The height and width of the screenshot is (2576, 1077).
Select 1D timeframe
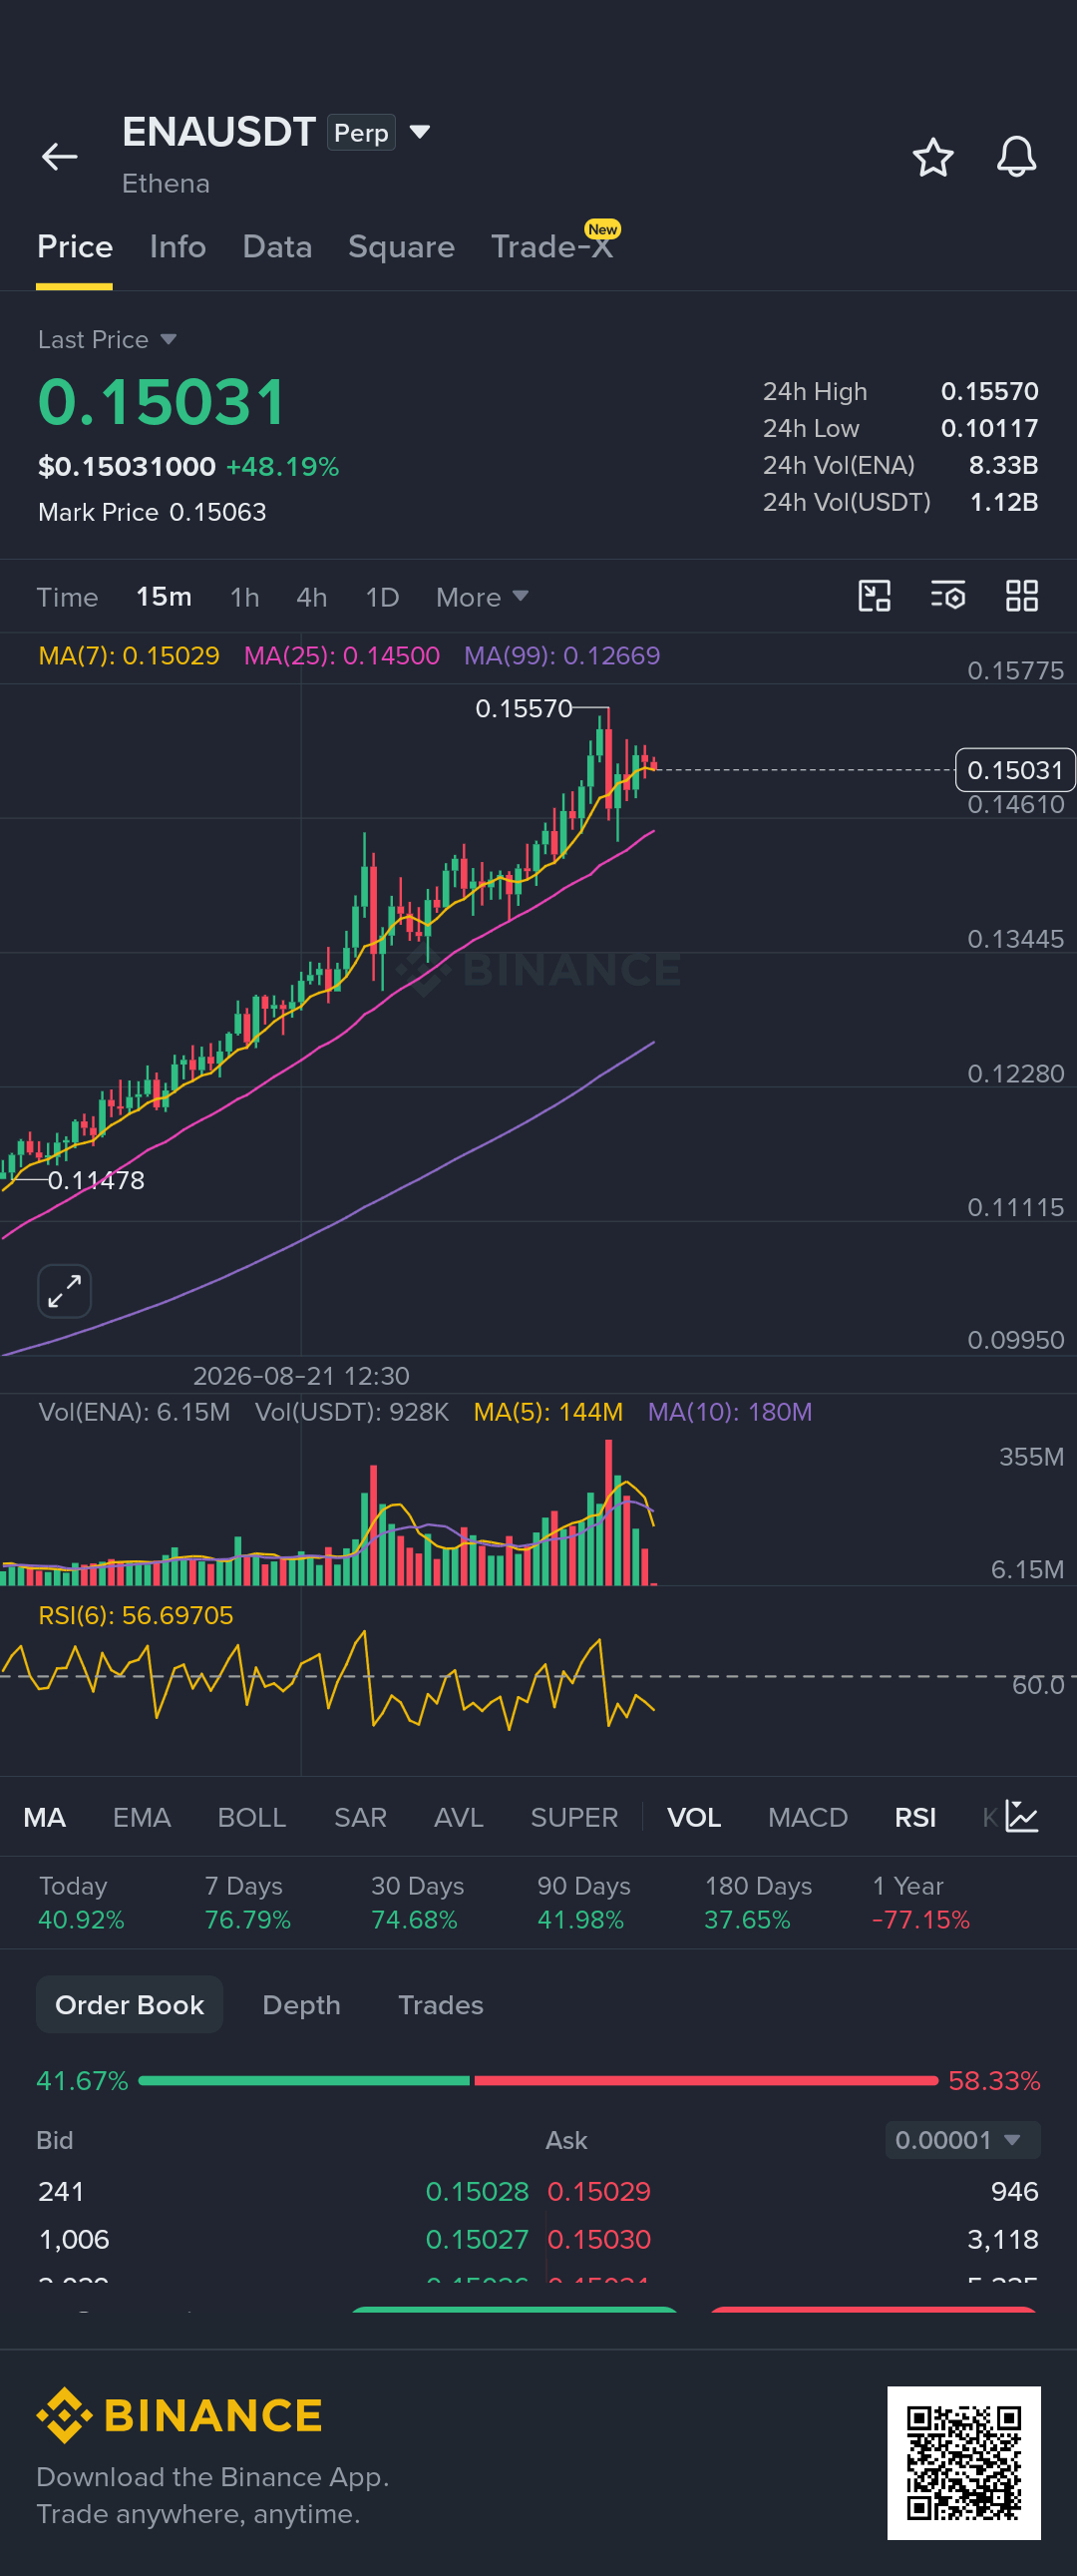382,597
